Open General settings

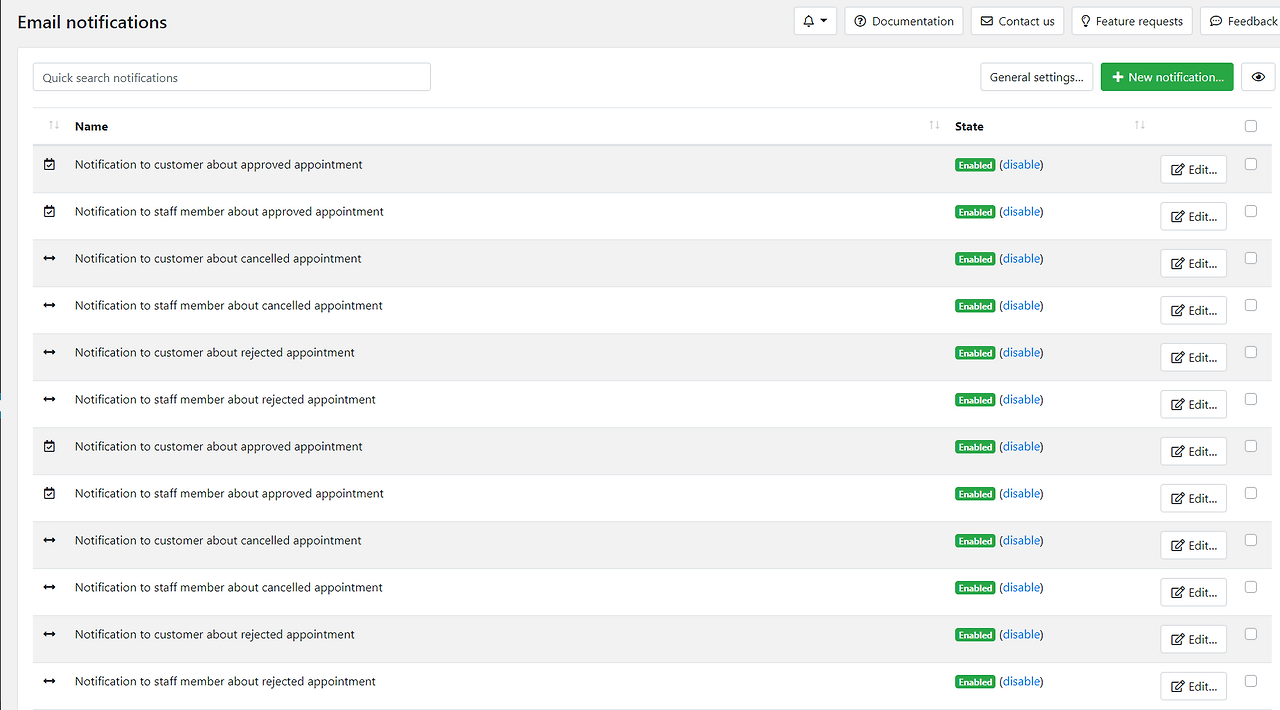pos(1036,77)
